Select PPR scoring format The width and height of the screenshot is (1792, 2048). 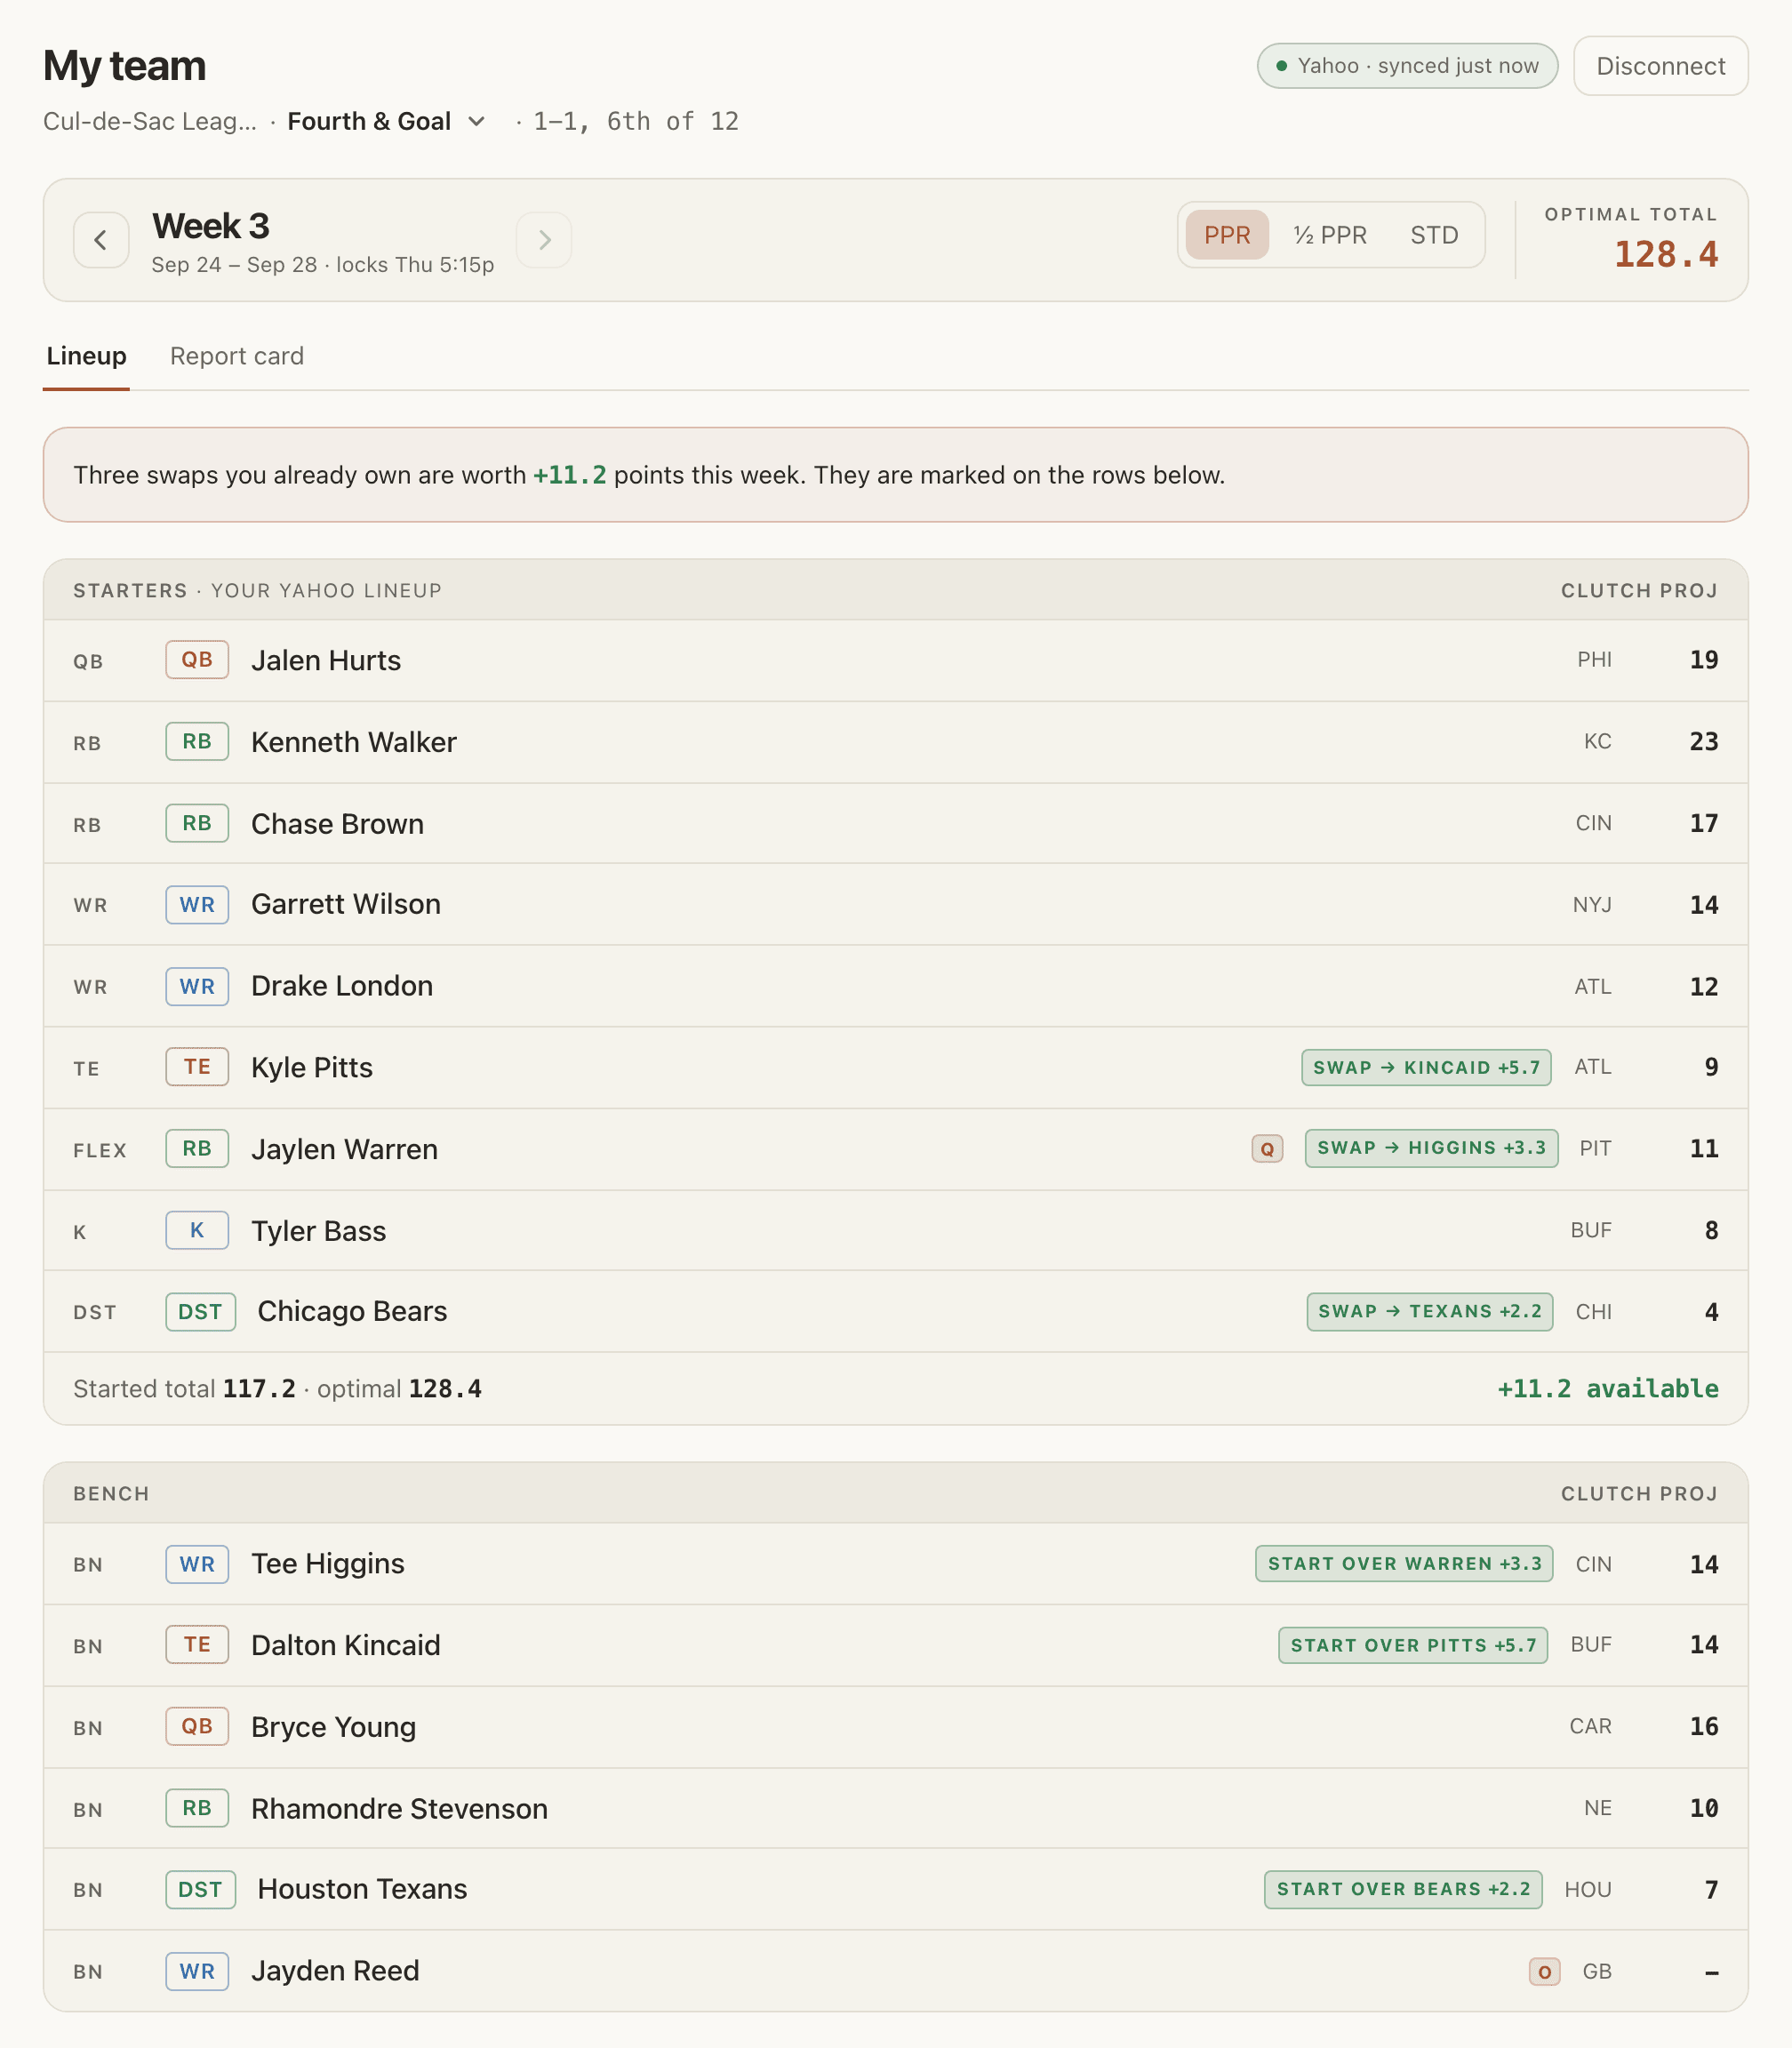(x=1227, y=235)
